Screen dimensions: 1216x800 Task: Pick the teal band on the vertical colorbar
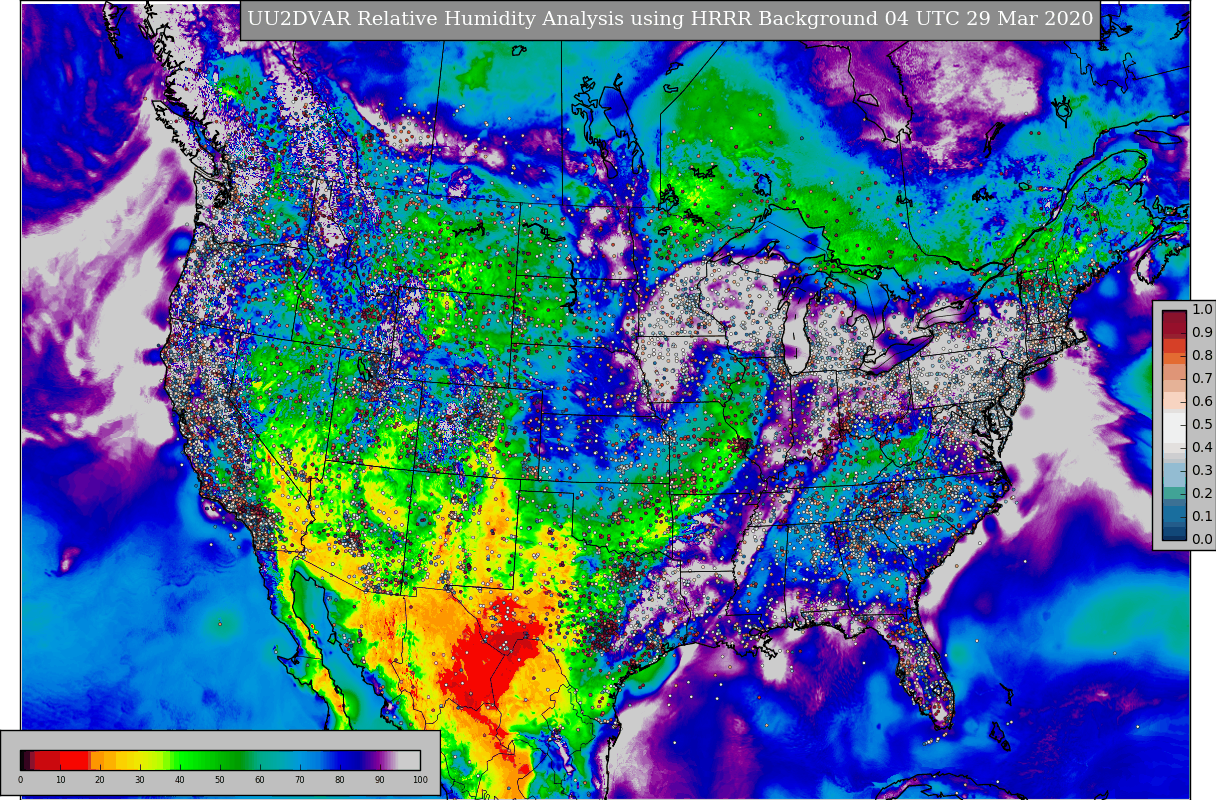[x=1174, y=492]
